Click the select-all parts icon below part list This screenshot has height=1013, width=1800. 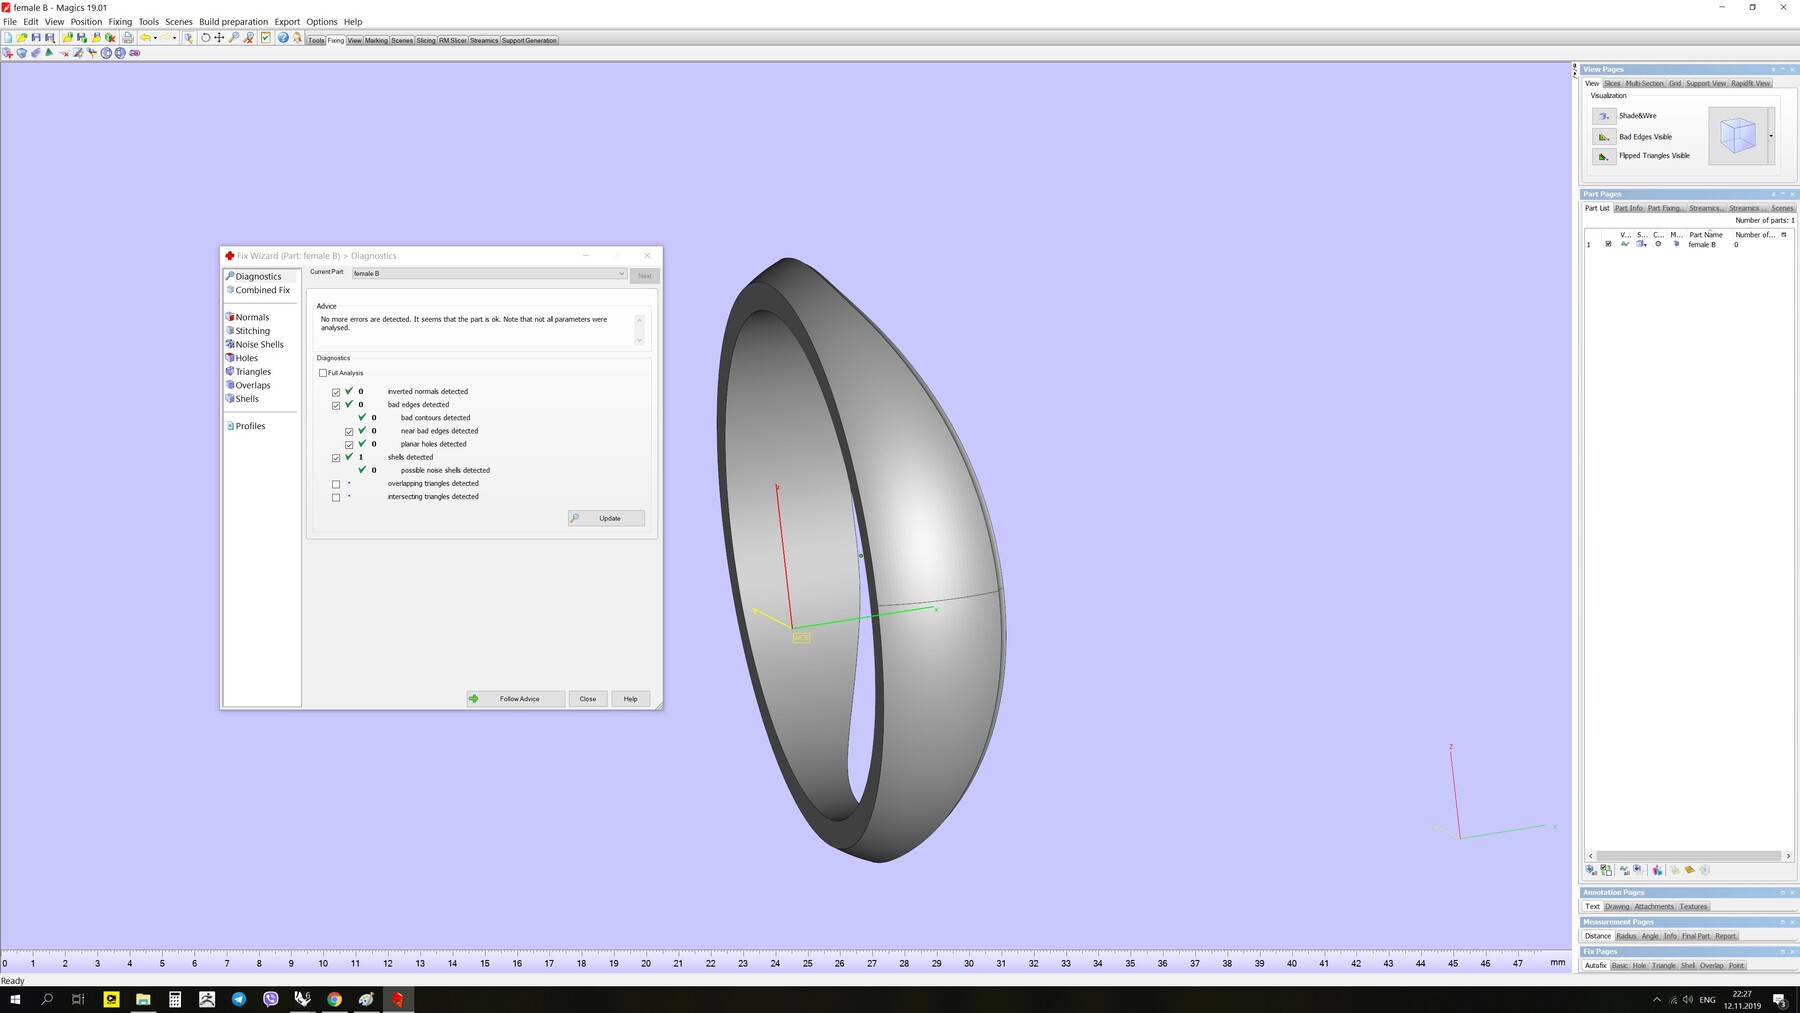1591,870
